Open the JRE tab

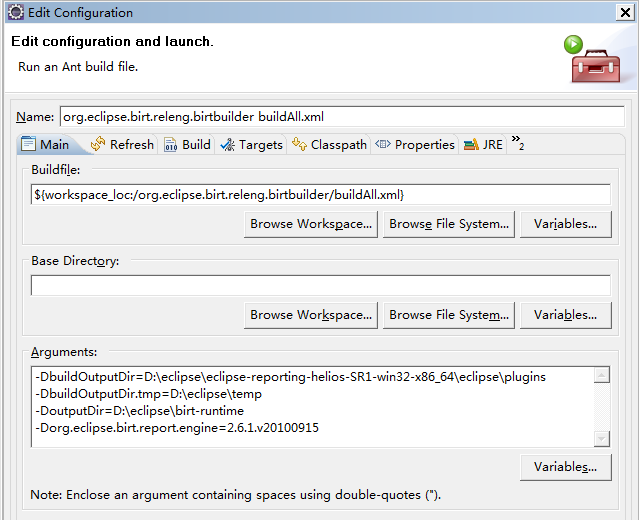coord(483,144)
